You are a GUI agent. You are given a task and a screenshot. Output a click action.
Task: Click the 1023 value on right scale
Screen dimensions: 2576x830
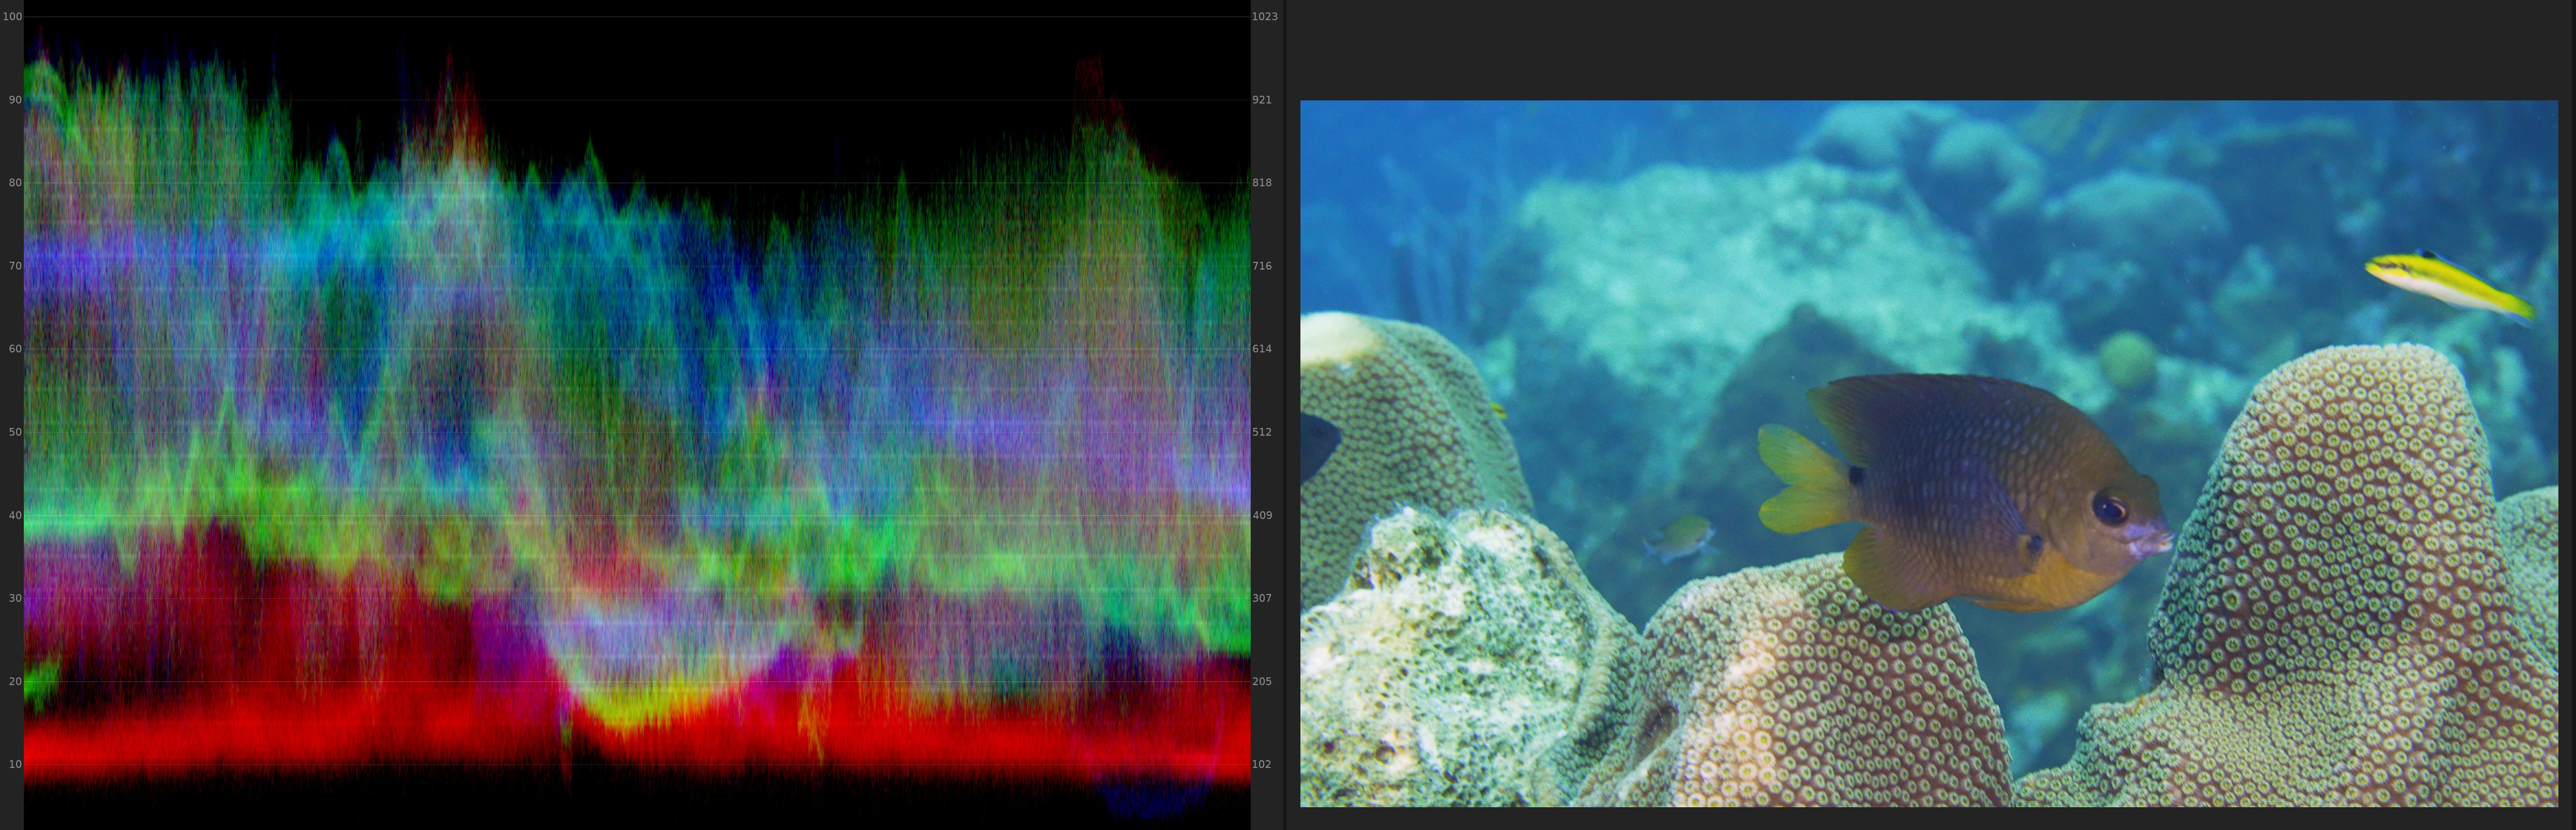1264,17
